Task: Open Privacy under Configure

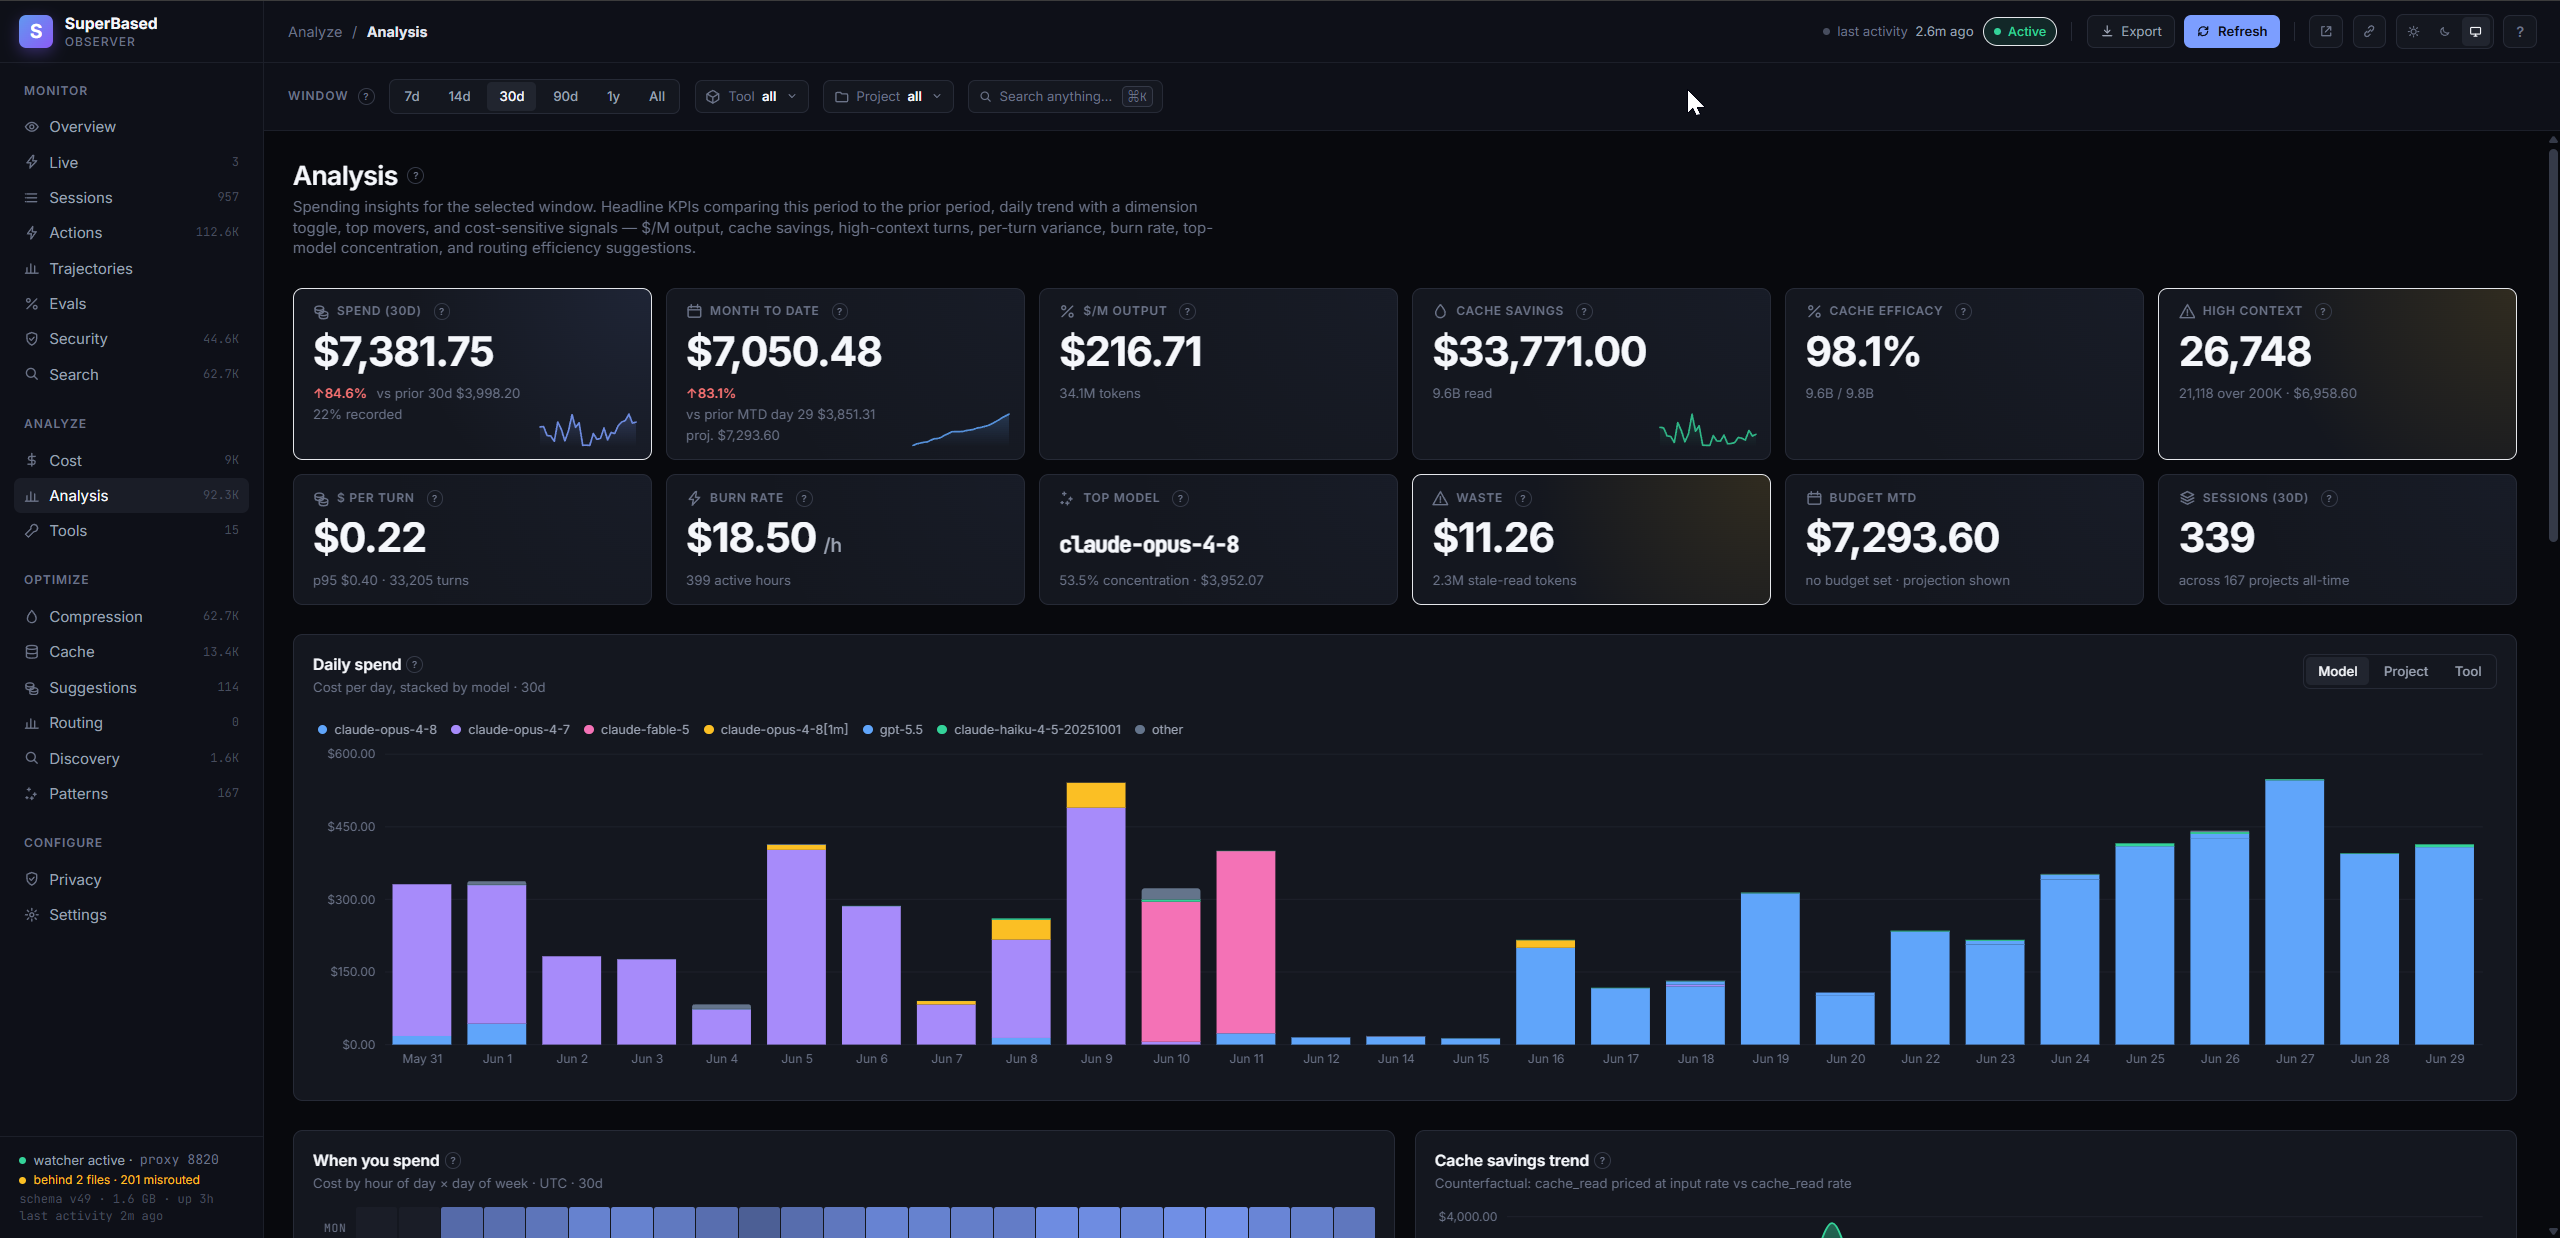Action: point(131,880)
